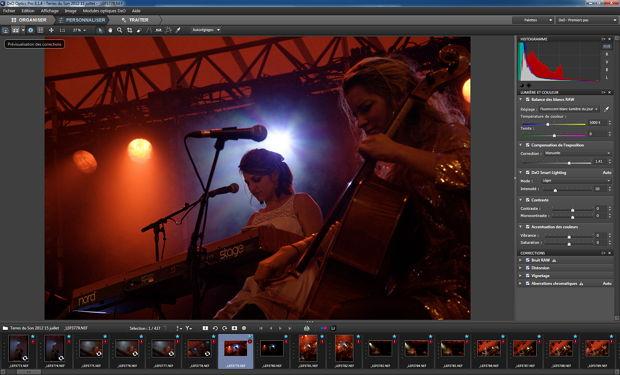620x375 pixels.
Task: Select the pointer tool
Action: point(100,30)
